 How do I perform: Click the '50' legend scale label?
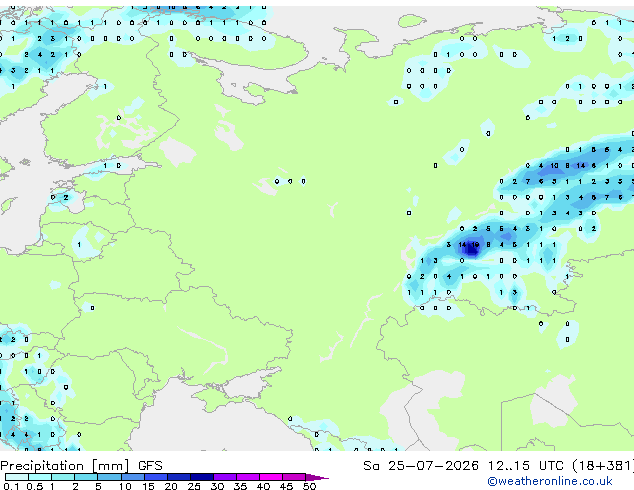[x=309, y=486]
